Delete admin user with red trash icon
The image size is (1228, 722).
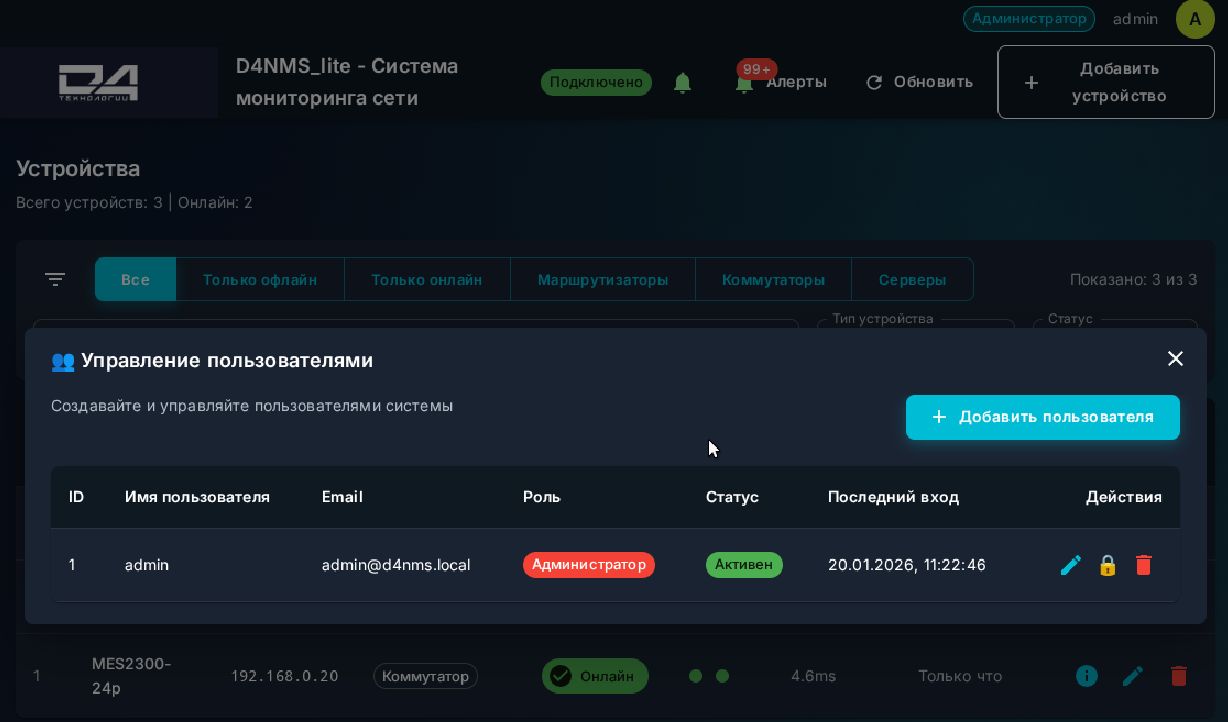[1143, 565]
